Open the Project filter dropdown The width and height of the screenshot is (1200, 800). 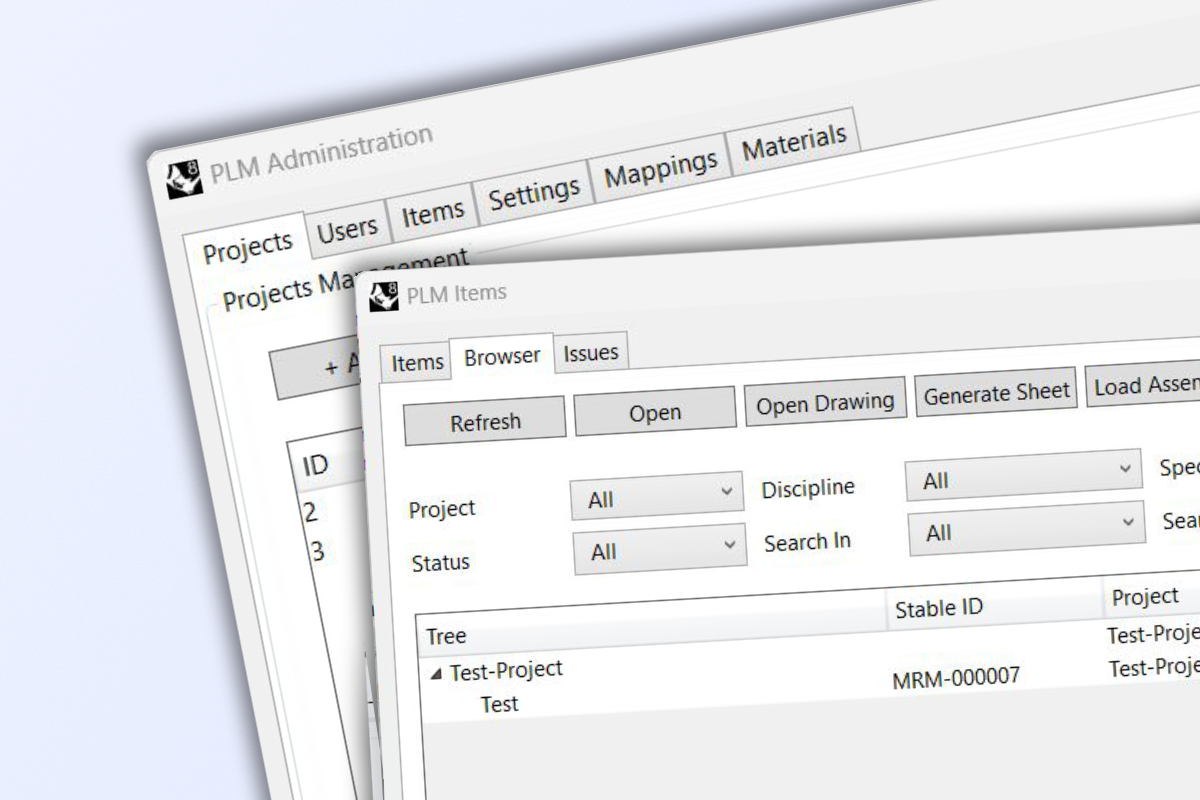[657, 497]
